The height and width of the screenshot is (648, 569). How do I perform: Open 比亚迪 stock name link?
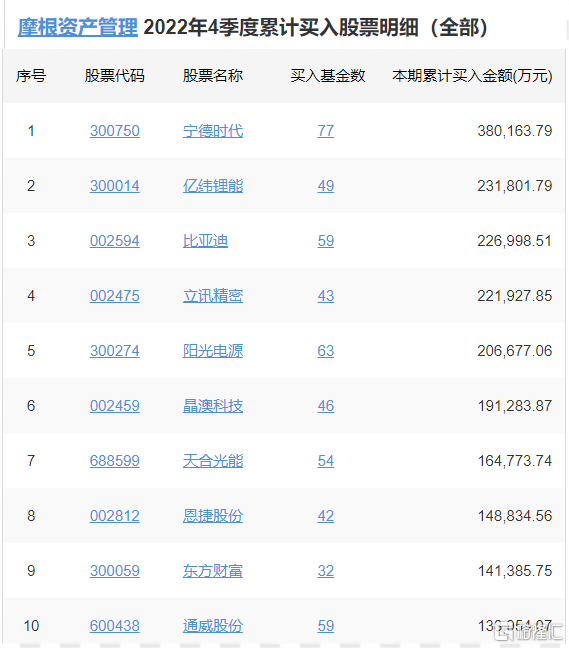pyautogui.click(x=205, y=241)
